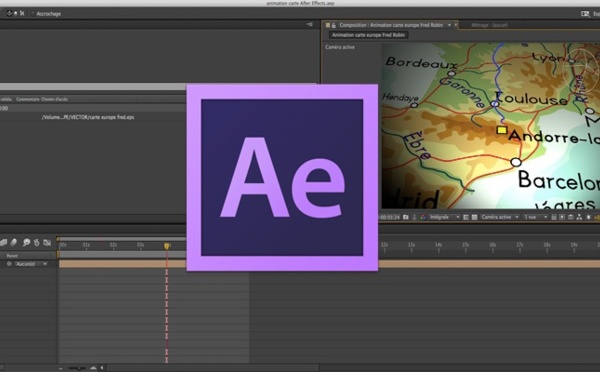Screen dimensions: 600x372
Task: Click the composition flowchart icon
Action: [579, 217]
